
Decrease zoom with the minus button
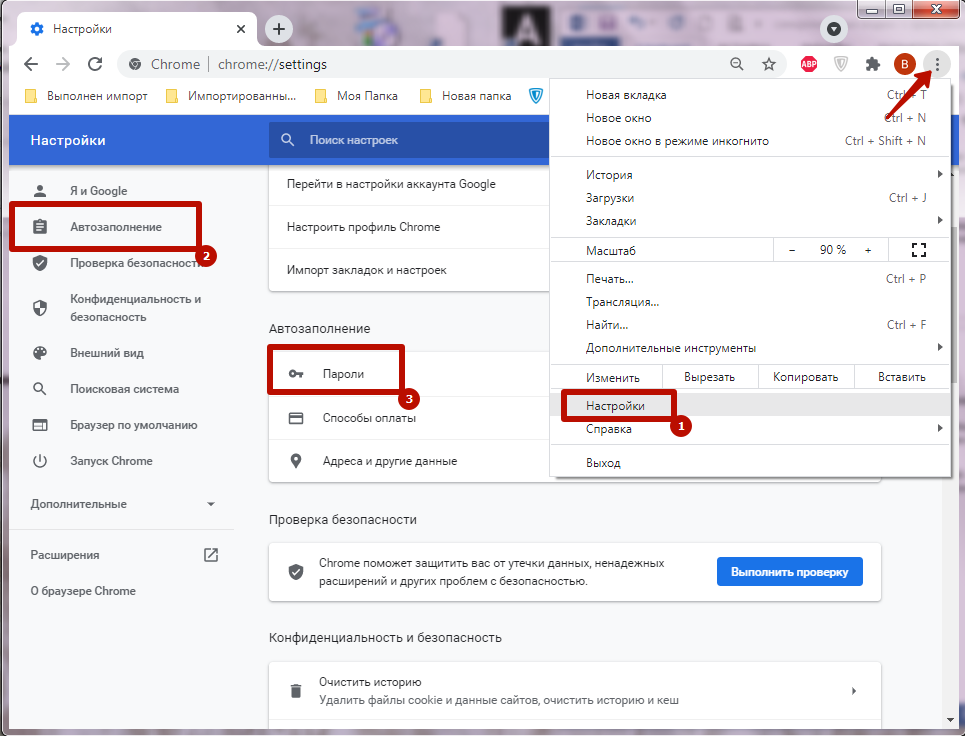(x=792, y=250)
